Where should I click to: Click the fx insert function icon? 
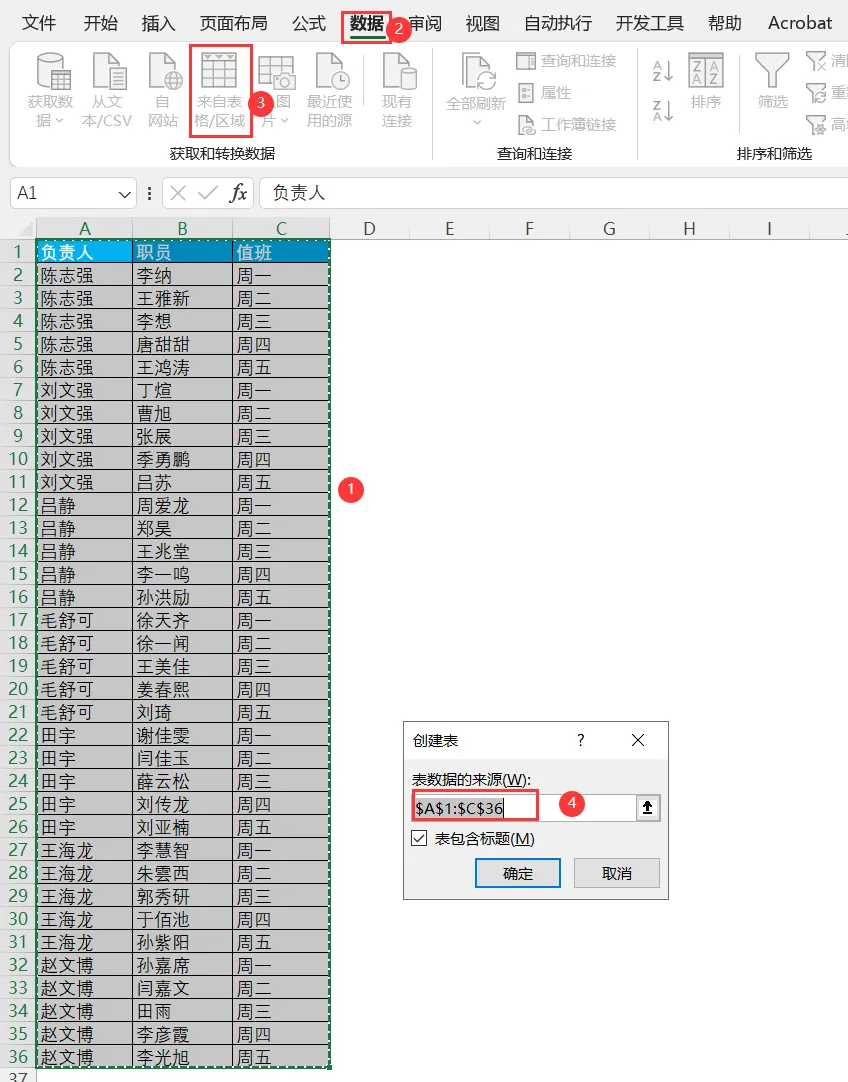pyautogui.click(x=238, y=193)
